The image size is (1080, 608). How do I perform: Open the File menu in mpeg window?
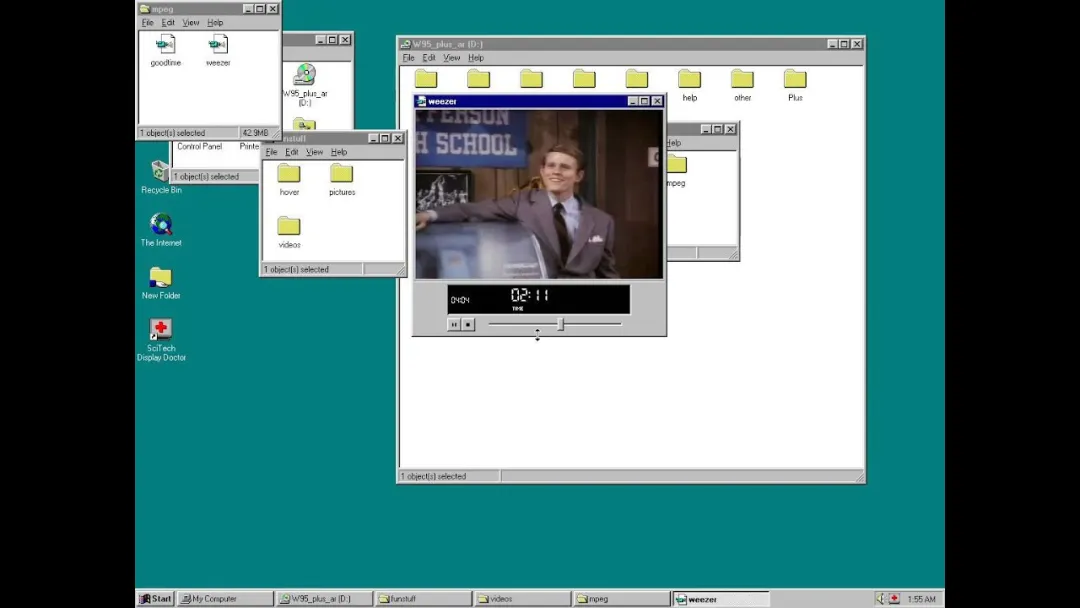click(x=147, y=23)
